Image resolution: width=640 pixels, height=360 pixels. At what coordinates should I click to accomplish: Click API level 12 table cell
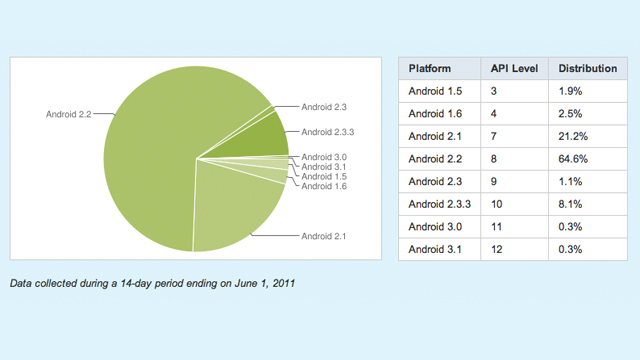point(514,249)
